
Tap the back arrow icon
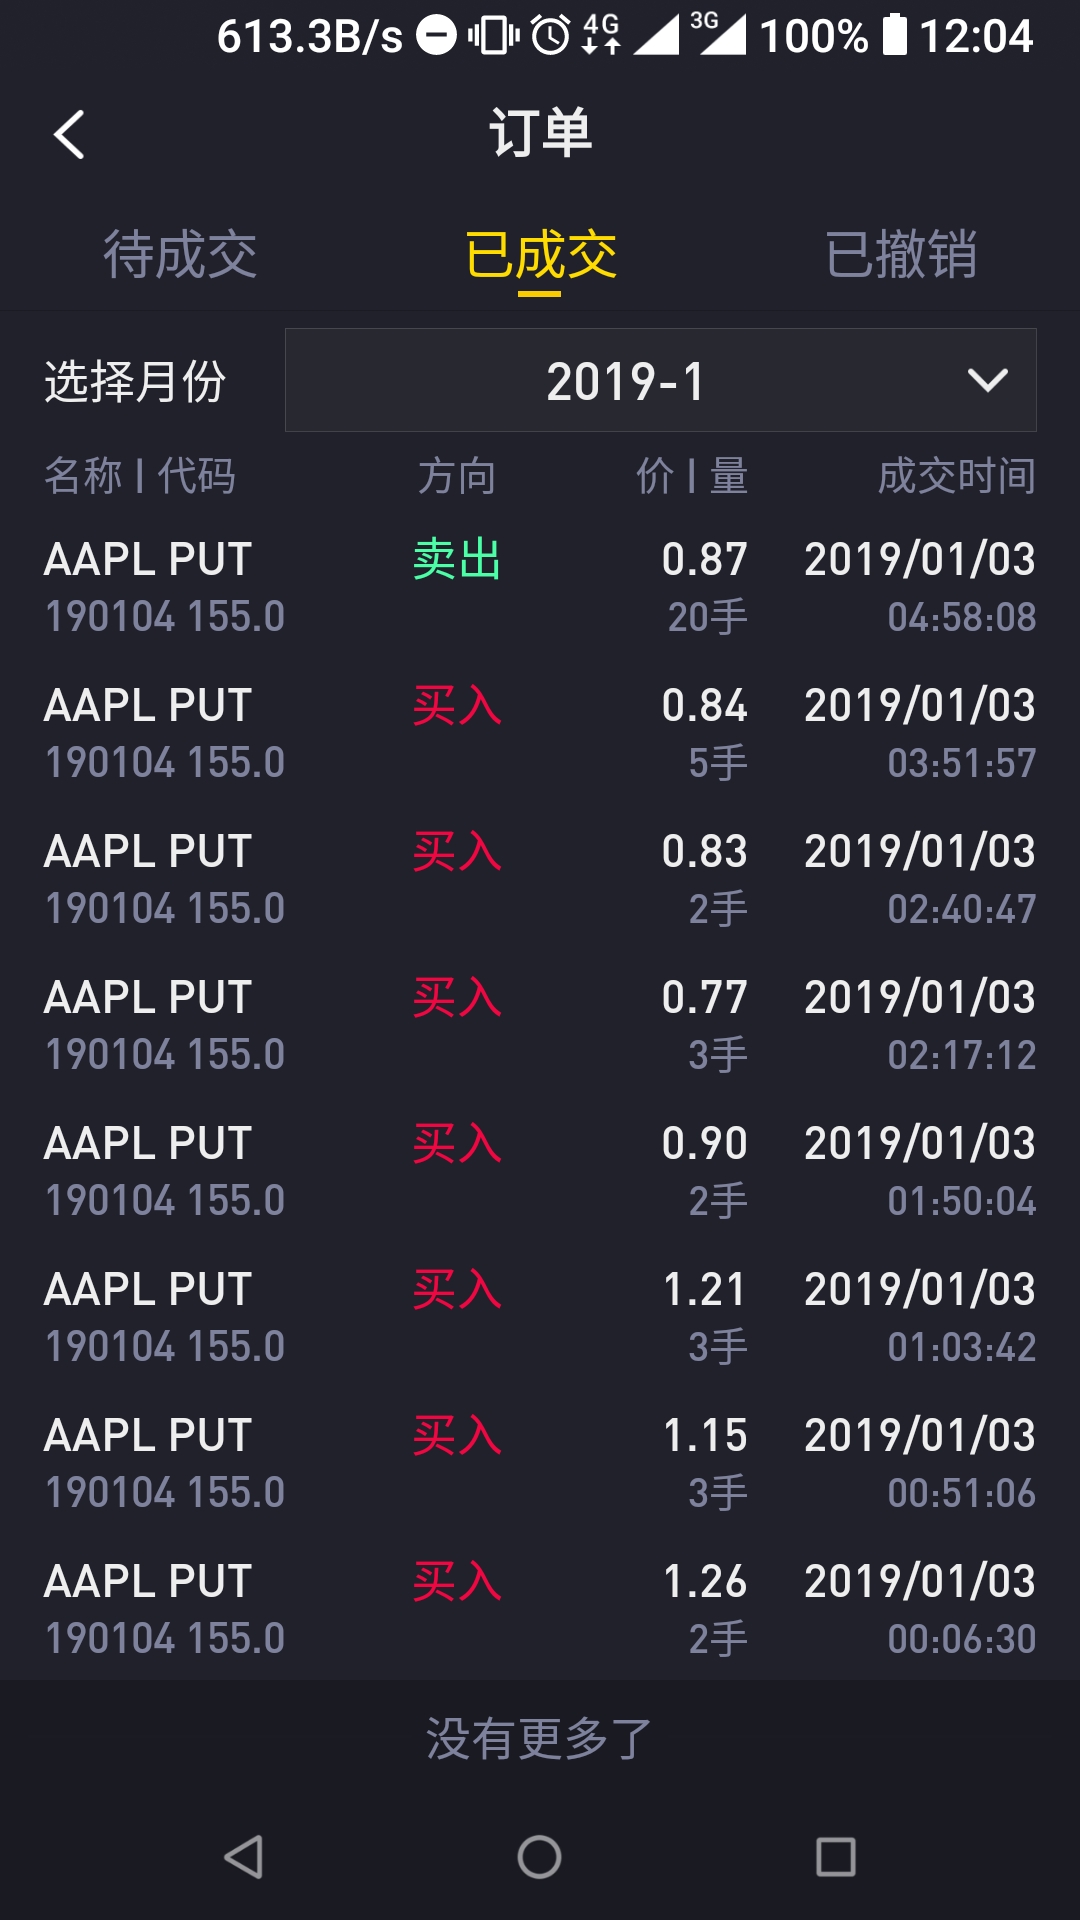69,135
